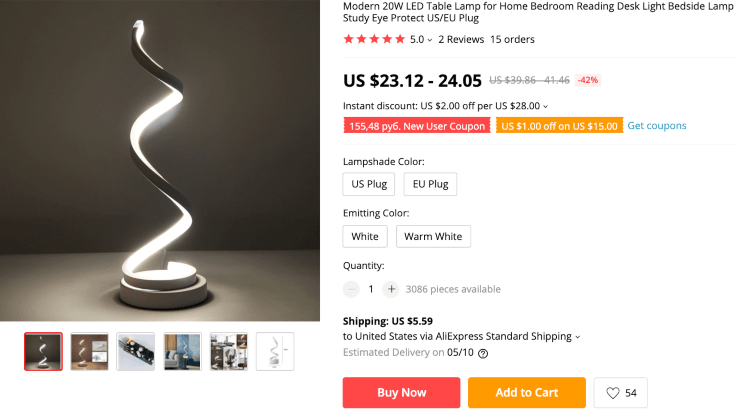Expand the instant discount details
Viewport: 750px width, 411px height.
[546, 106]
